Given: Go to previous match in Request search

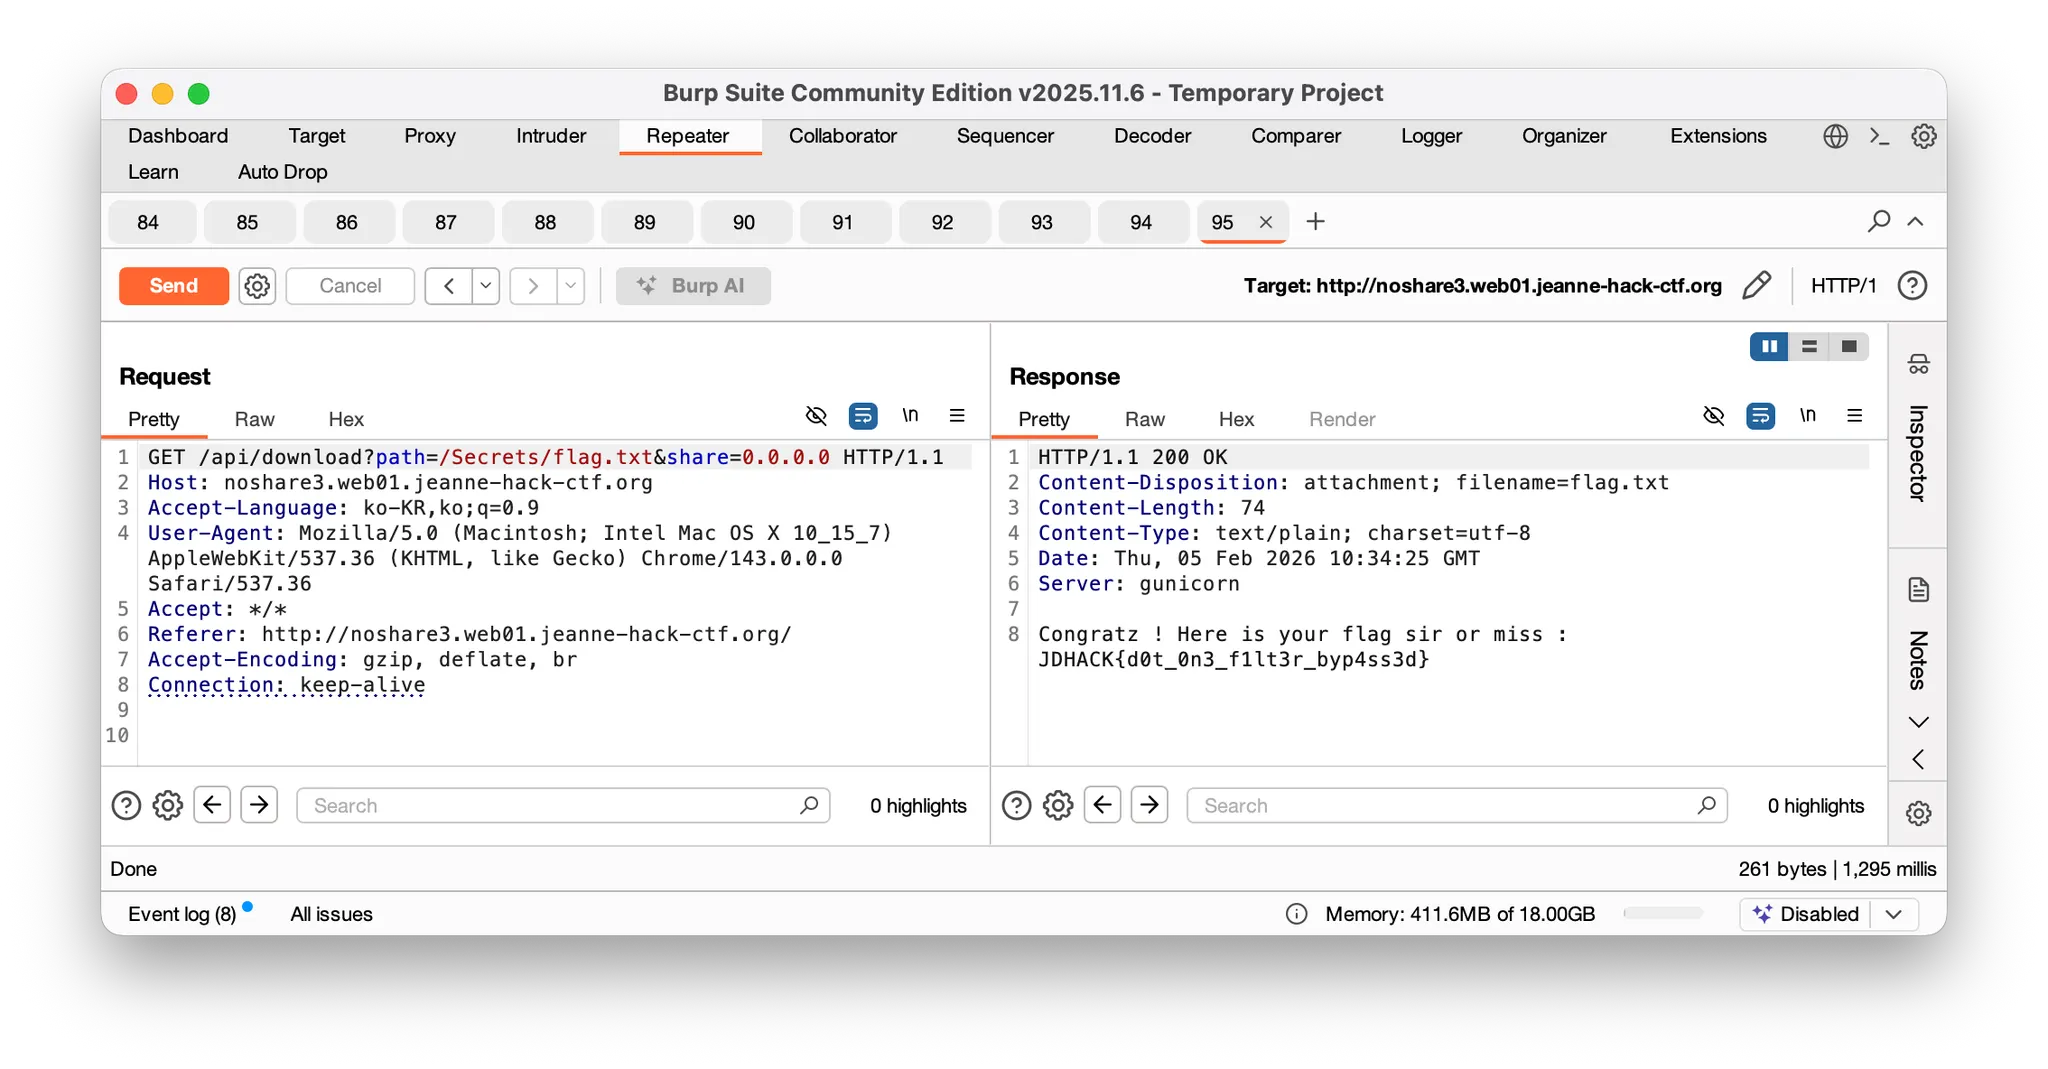Looking at the screenshot, I should click(x=212, y=805).
